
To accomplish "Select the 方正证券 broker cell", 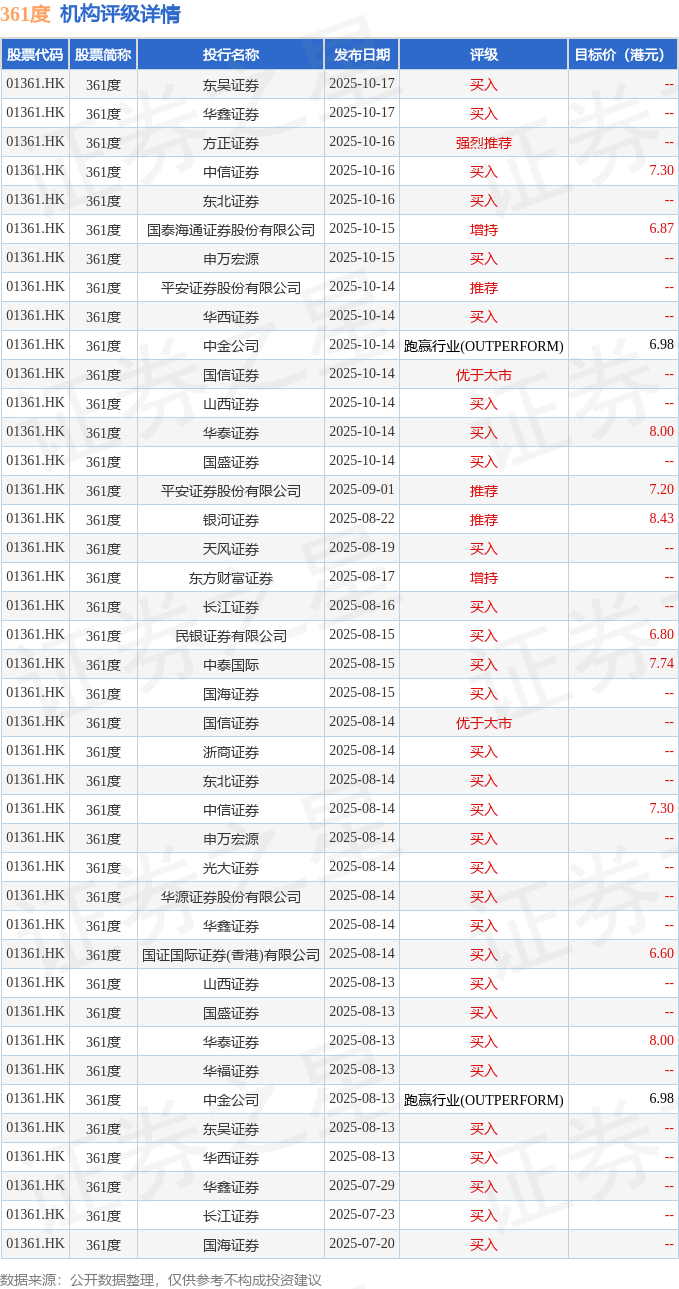I will (x=231, y=143).
